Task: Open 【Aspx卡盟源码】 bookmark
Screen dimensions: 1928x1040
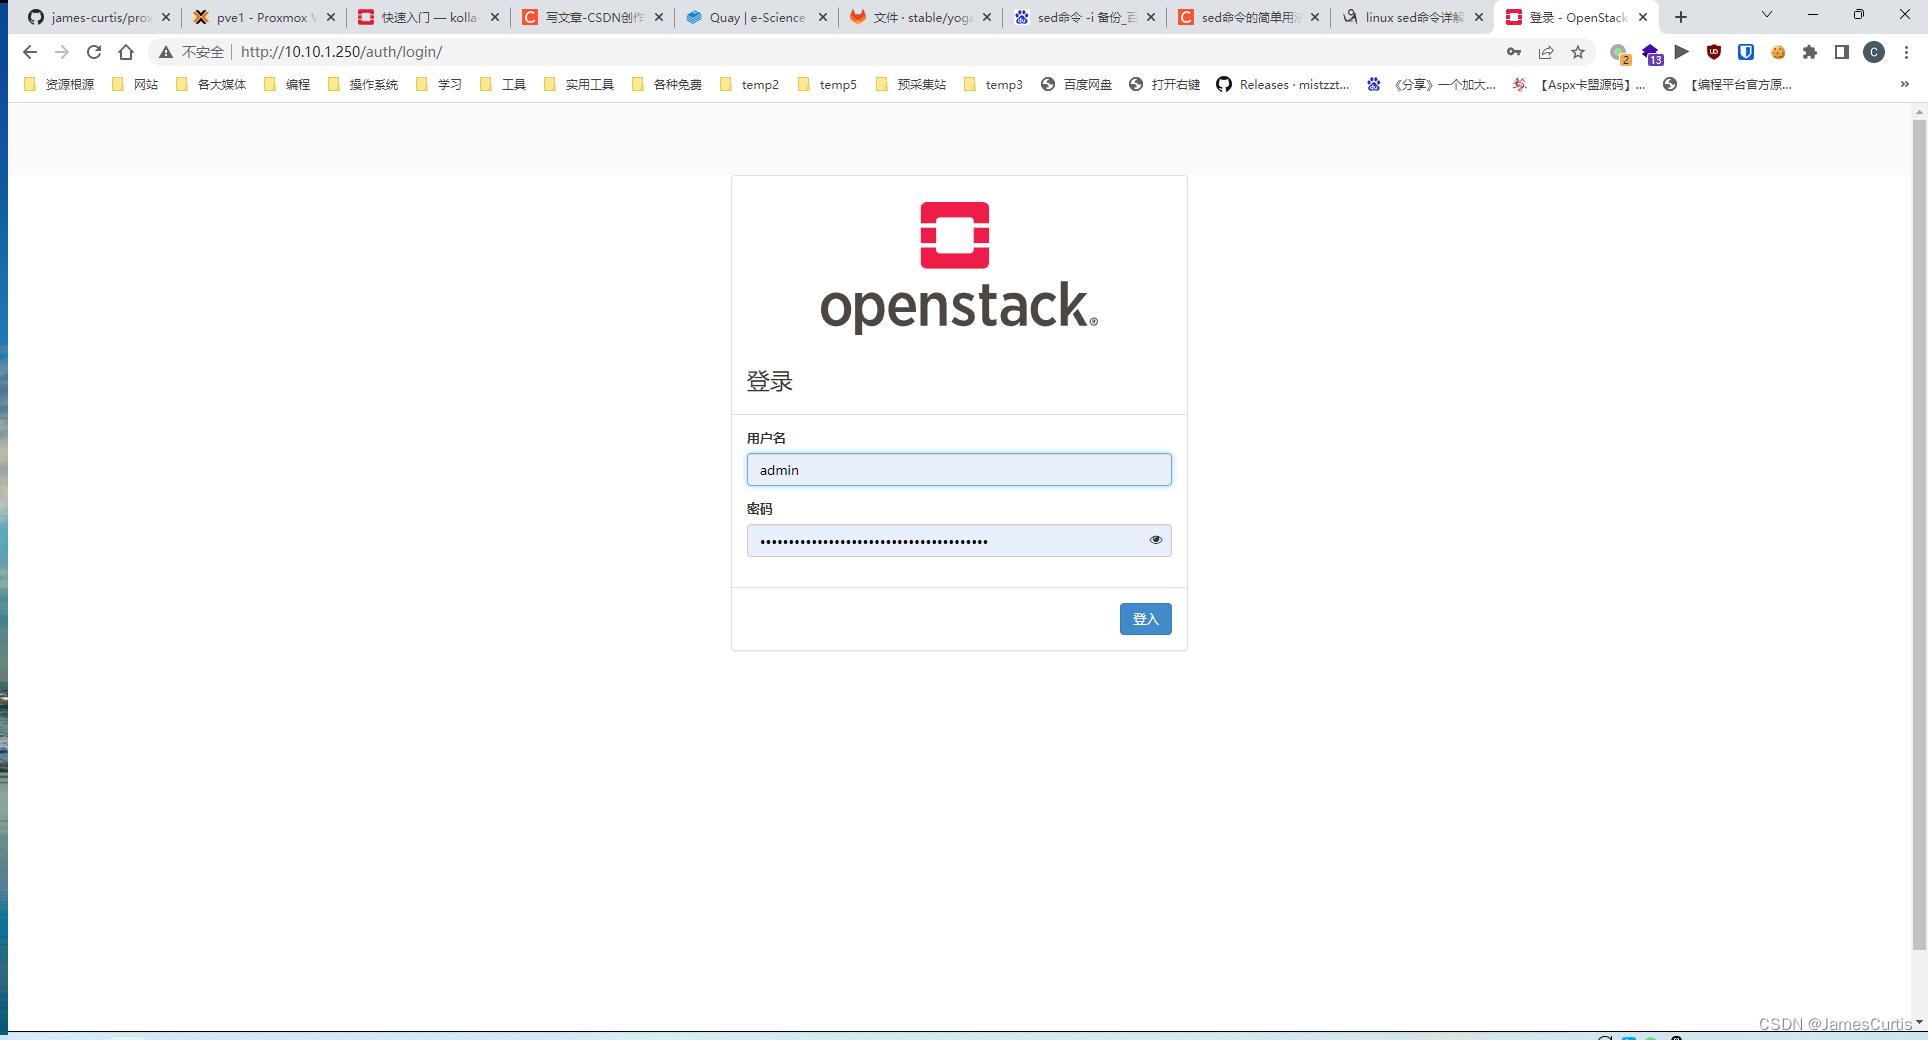Action: pos(1579,85)
